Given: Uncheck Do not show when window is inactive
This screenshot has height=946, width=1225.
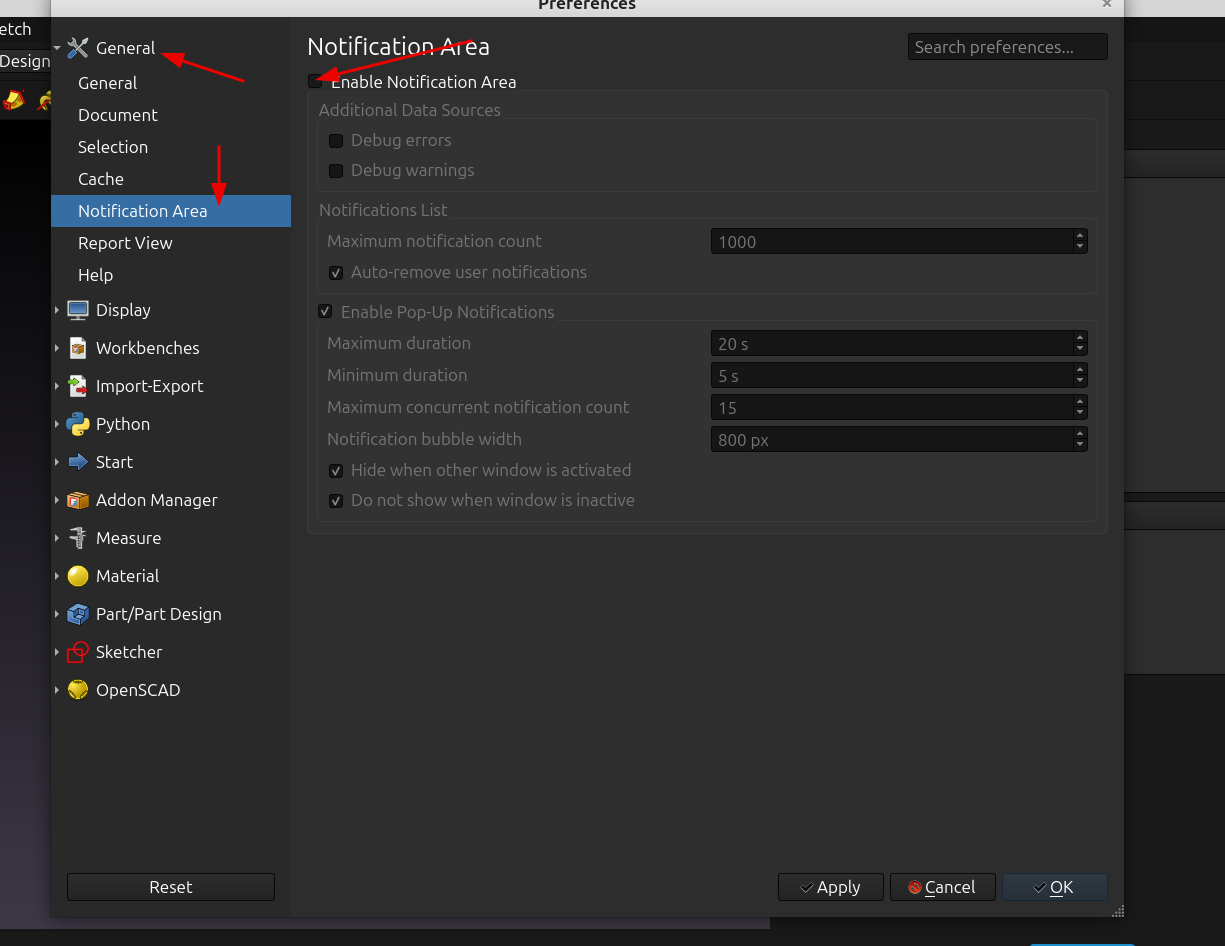Looking at the screenshot, I should pyautogui.click(x=336, y=501).
